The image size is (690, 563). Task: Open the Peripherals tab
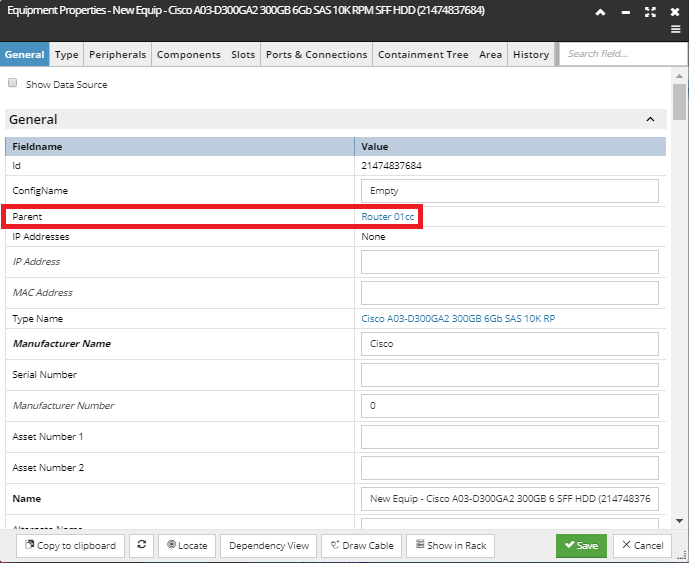point(117,55)
